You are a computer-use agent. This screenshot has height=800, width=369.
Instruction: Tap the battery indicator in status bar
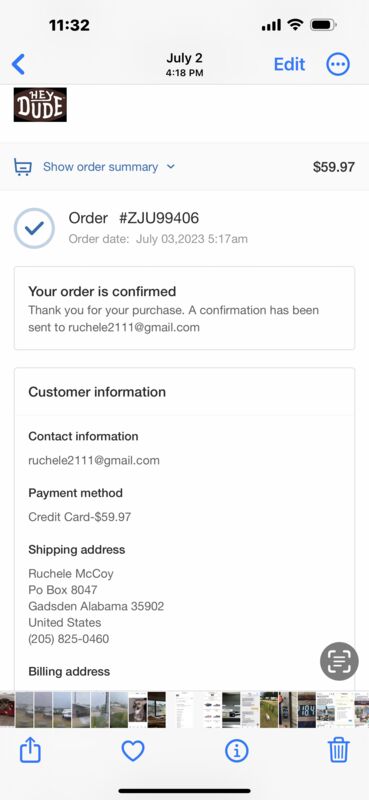tap(323, 24)
